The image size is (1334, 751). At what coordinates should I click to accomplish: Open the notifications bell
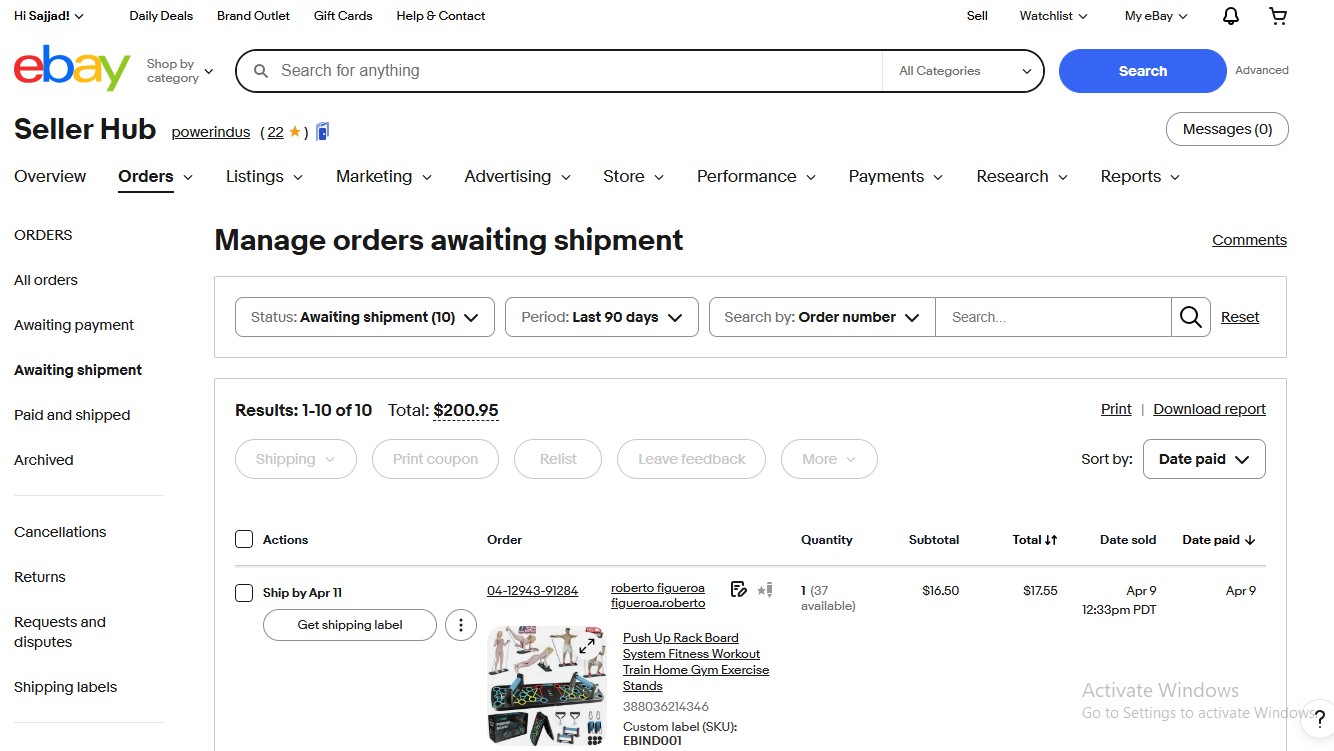point(1231,16)
